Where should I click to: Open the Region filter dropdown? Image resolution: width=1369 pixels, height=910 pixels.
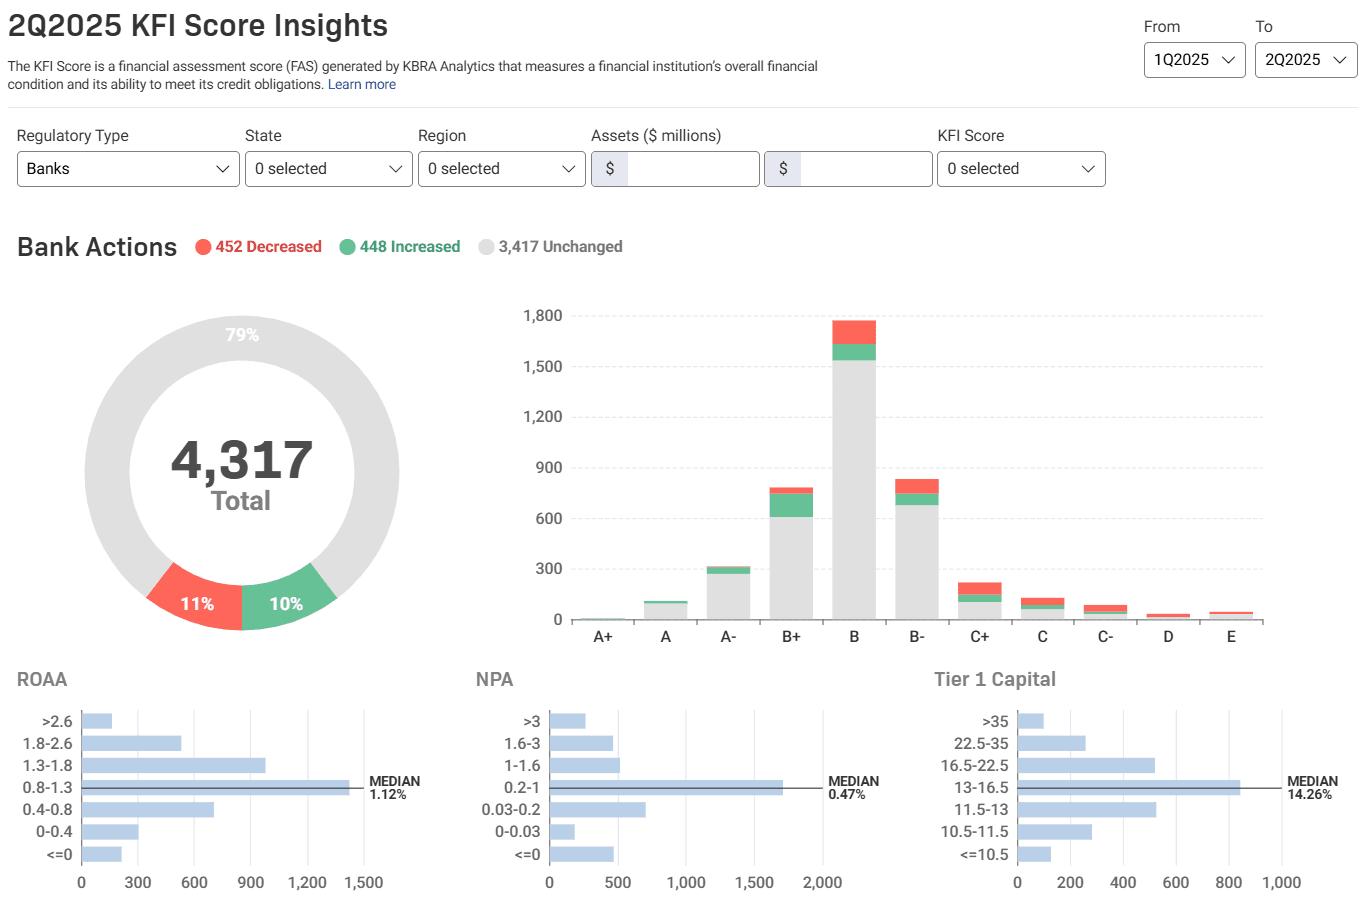501,169
